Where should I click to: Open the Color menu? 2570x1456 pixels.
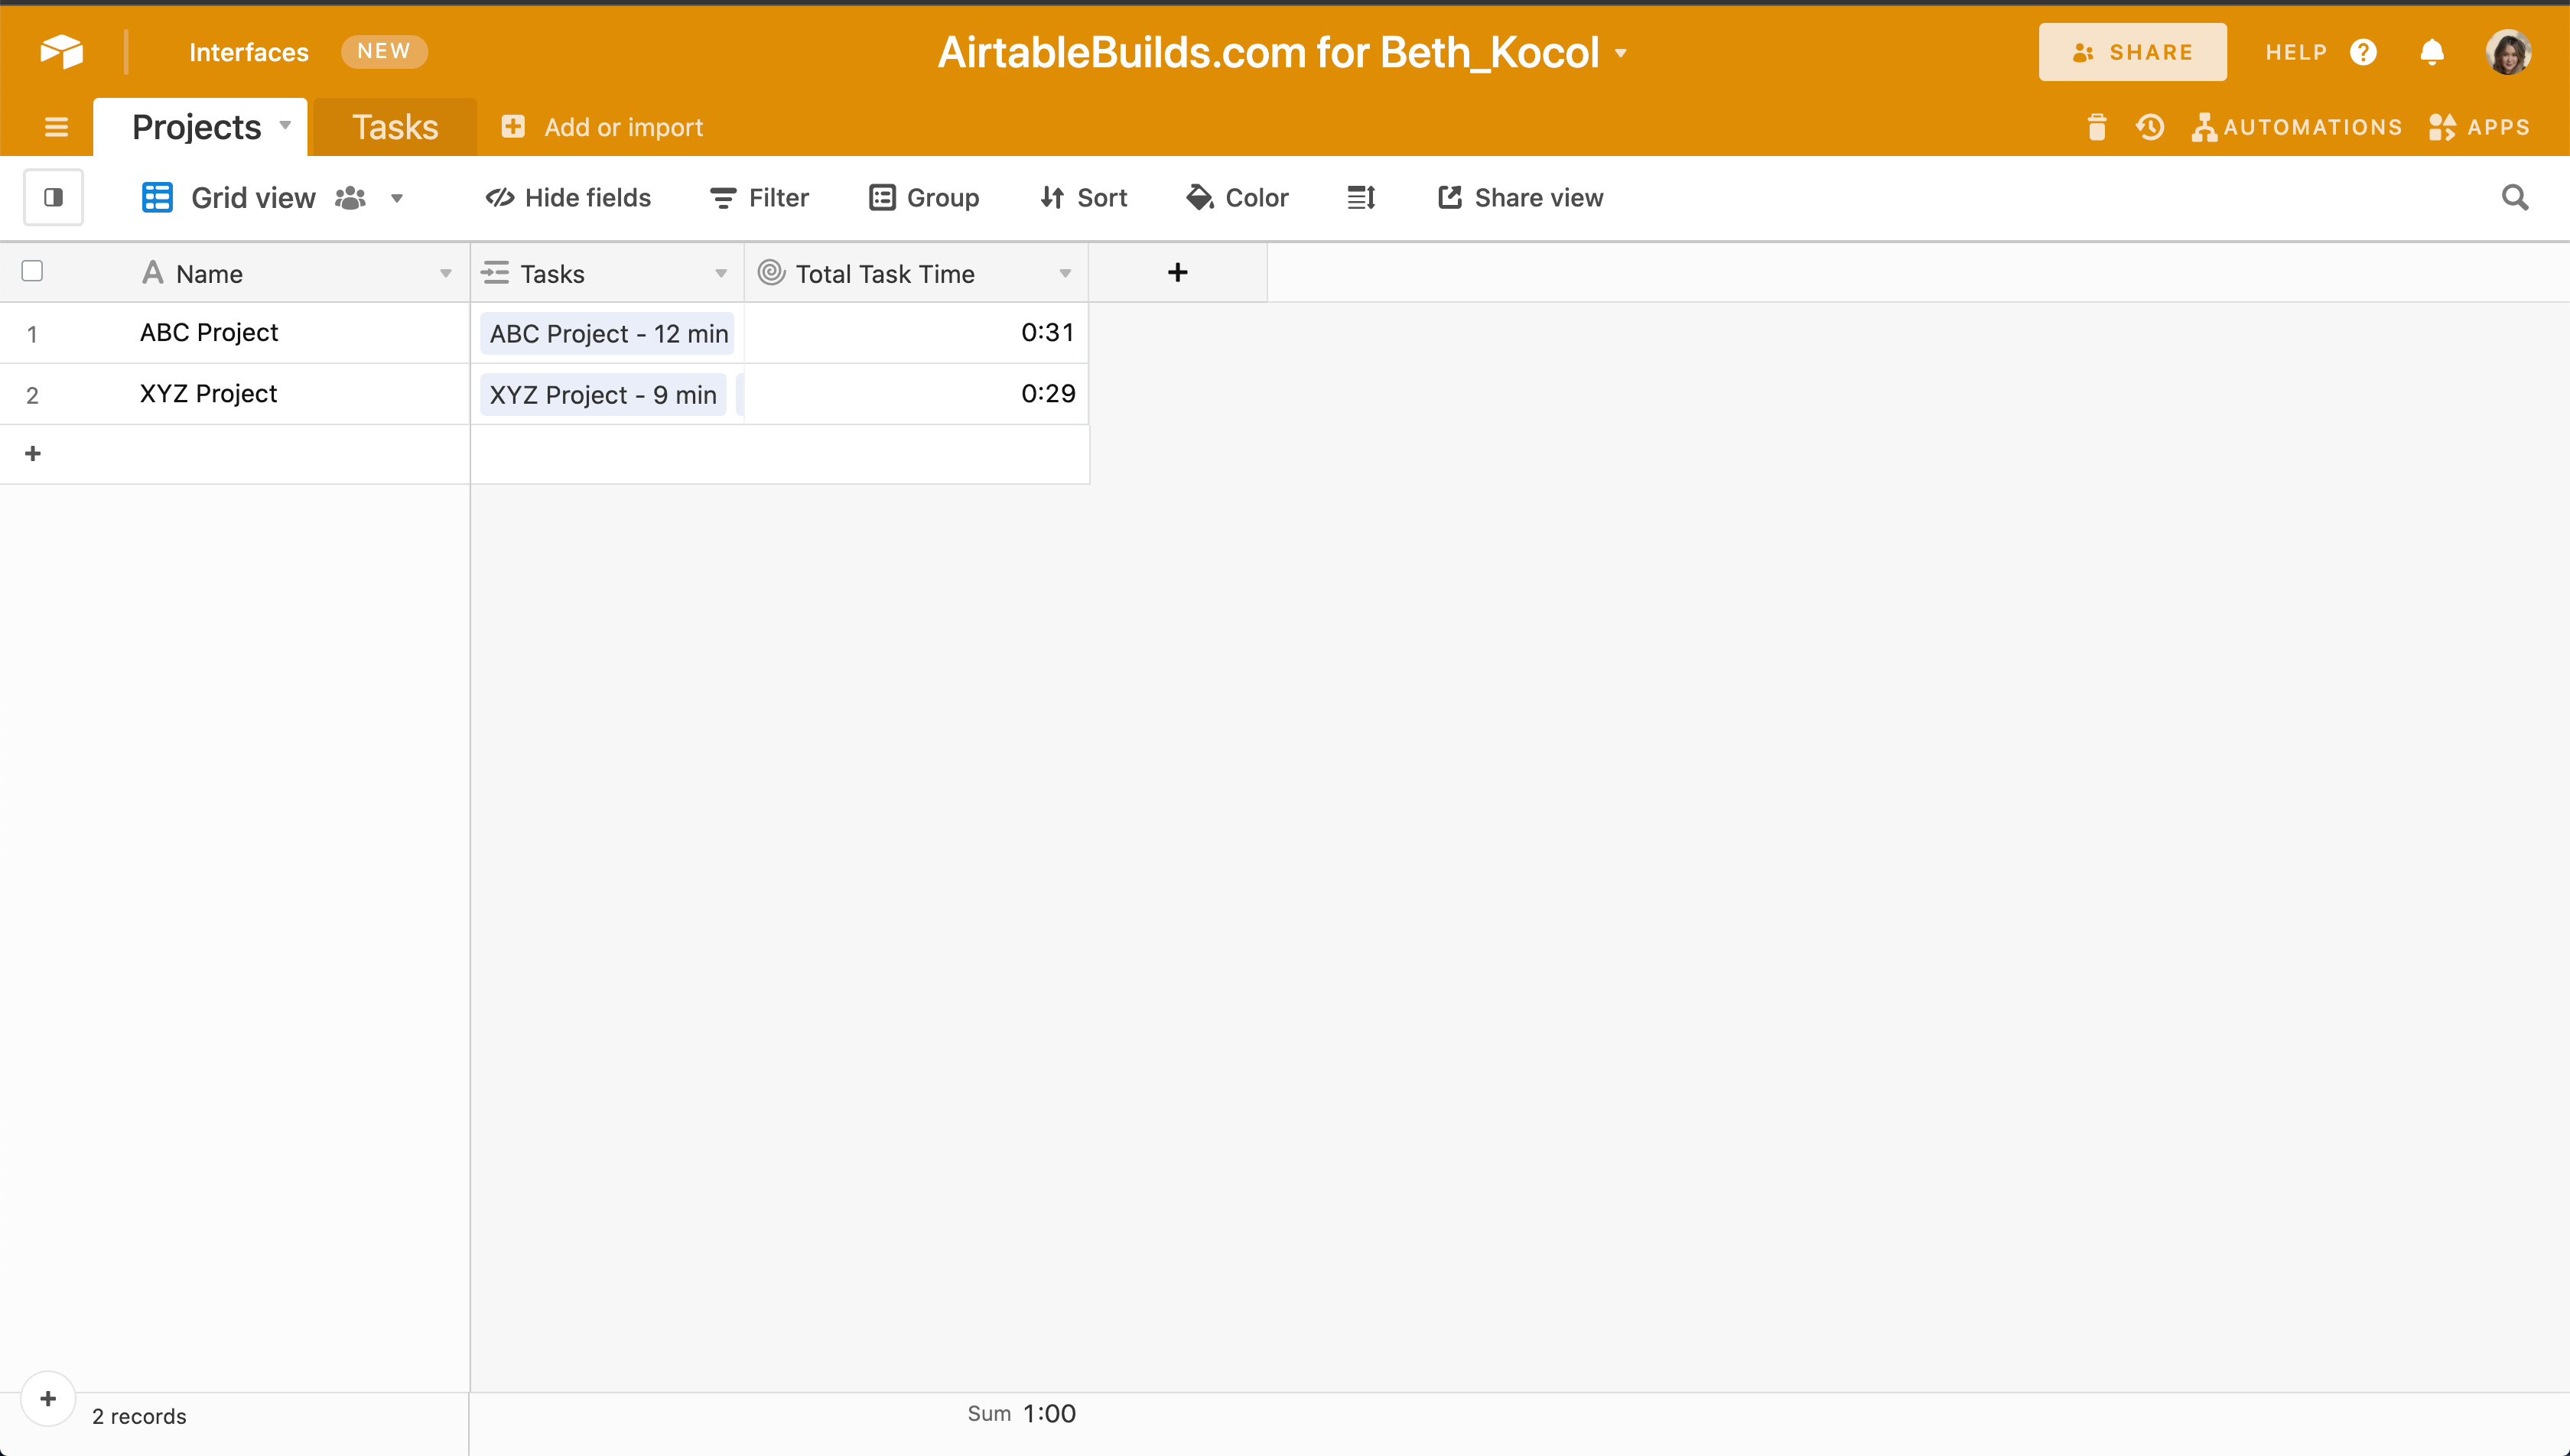pyautogui.click(x=1237, y=198)
